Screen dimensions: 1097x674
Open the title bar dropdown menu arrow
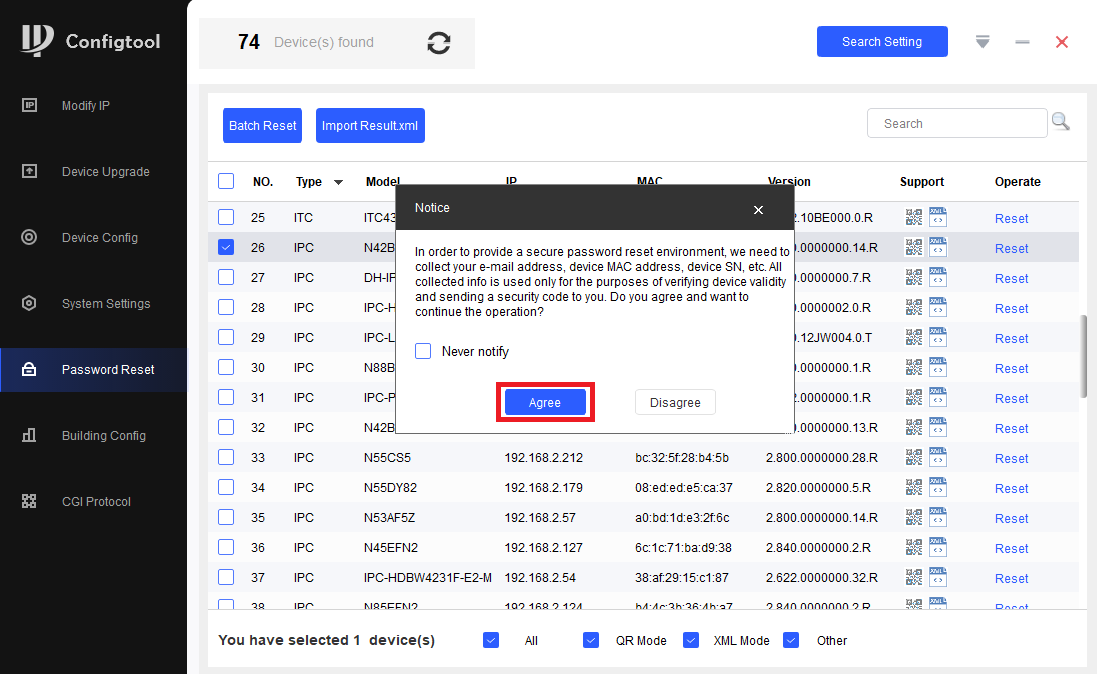[982, 42]
